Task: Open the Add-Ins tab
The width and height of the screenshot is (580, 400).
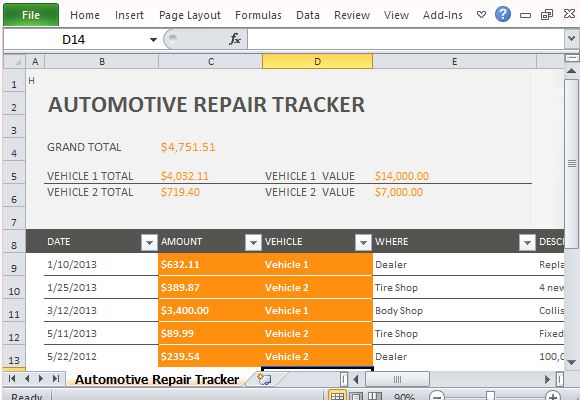Action: click(x=442, y=15)
